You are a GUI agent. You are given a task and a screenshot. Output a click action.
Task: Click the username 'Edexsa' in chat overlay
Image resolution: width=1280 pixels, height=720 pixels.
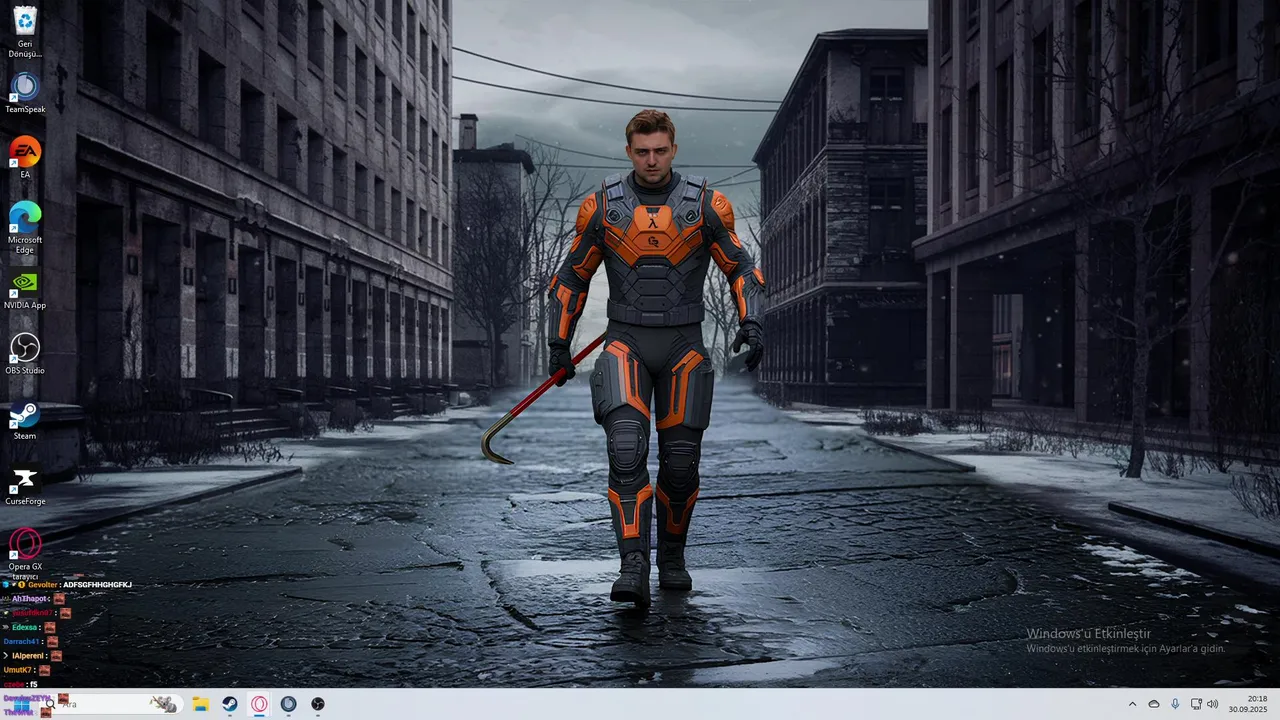coord(25,627)
